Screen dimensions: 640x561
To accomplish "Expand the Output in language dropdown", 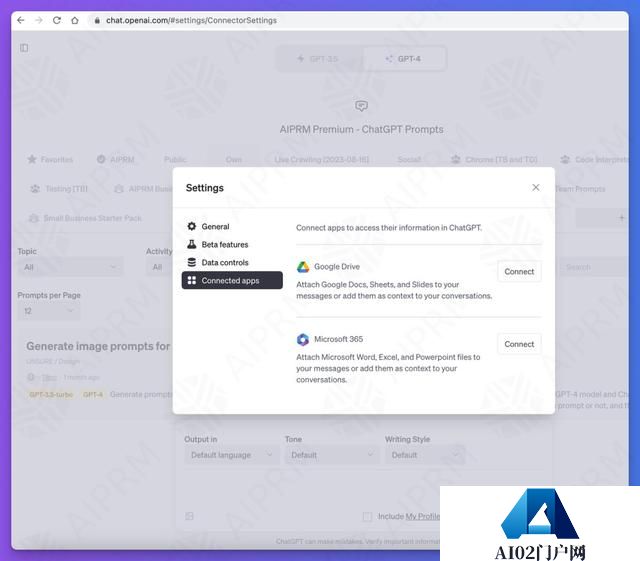I will [x=231, y=455].
